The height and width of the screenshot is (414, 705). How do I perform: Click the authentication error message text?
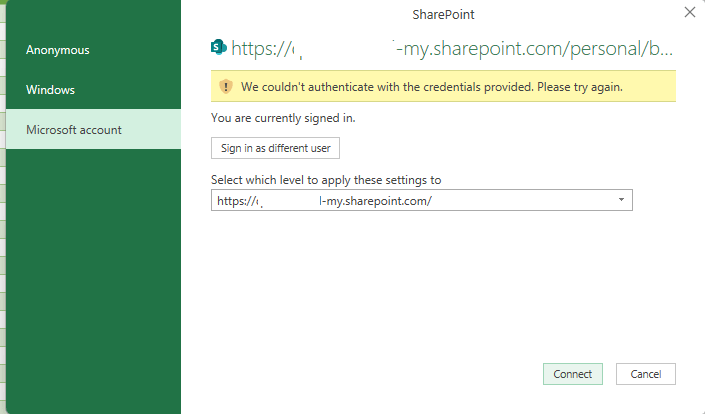(432, 87)
